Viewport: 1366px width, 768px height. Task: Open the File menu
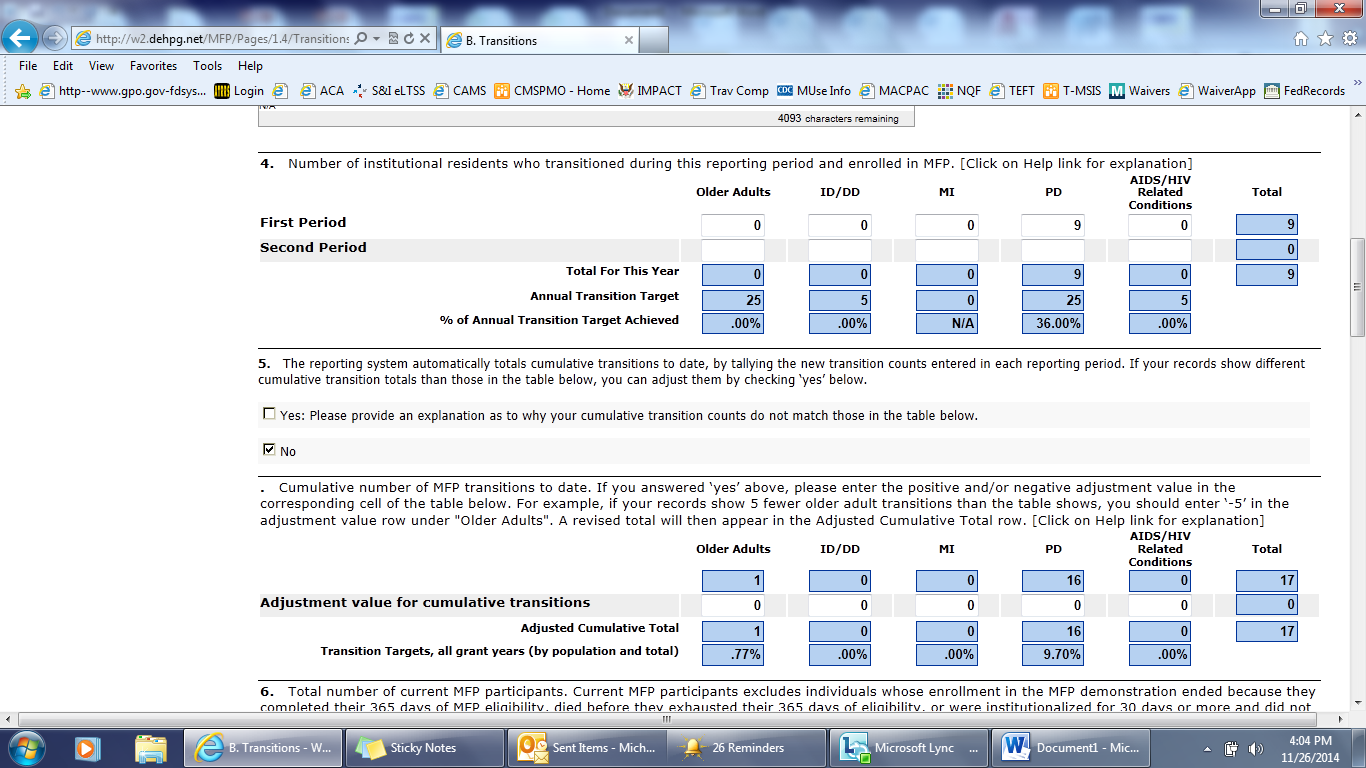click(28, 66)
